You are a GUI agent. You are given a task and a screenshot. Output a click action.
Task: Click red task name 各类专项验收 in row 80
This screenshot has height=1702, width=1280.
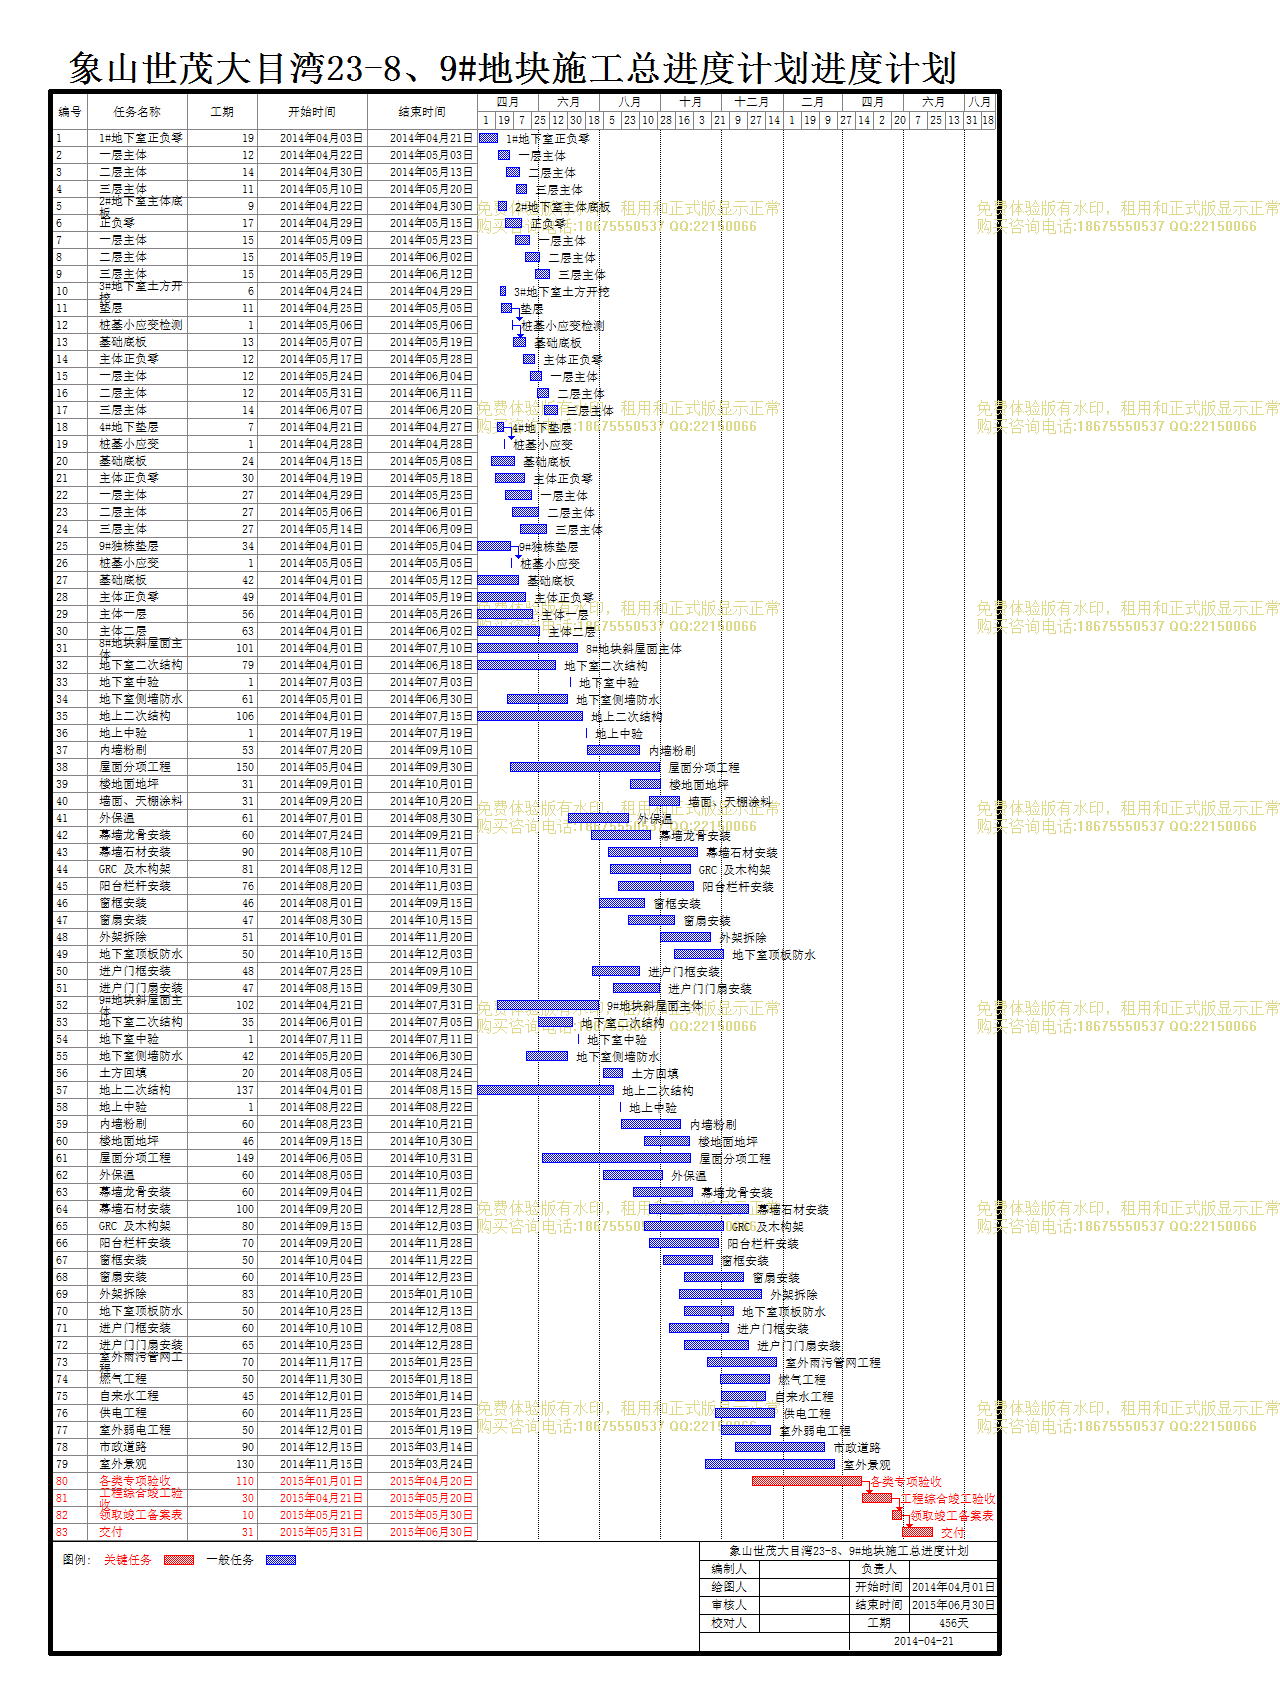click(x=135, y=1481)
